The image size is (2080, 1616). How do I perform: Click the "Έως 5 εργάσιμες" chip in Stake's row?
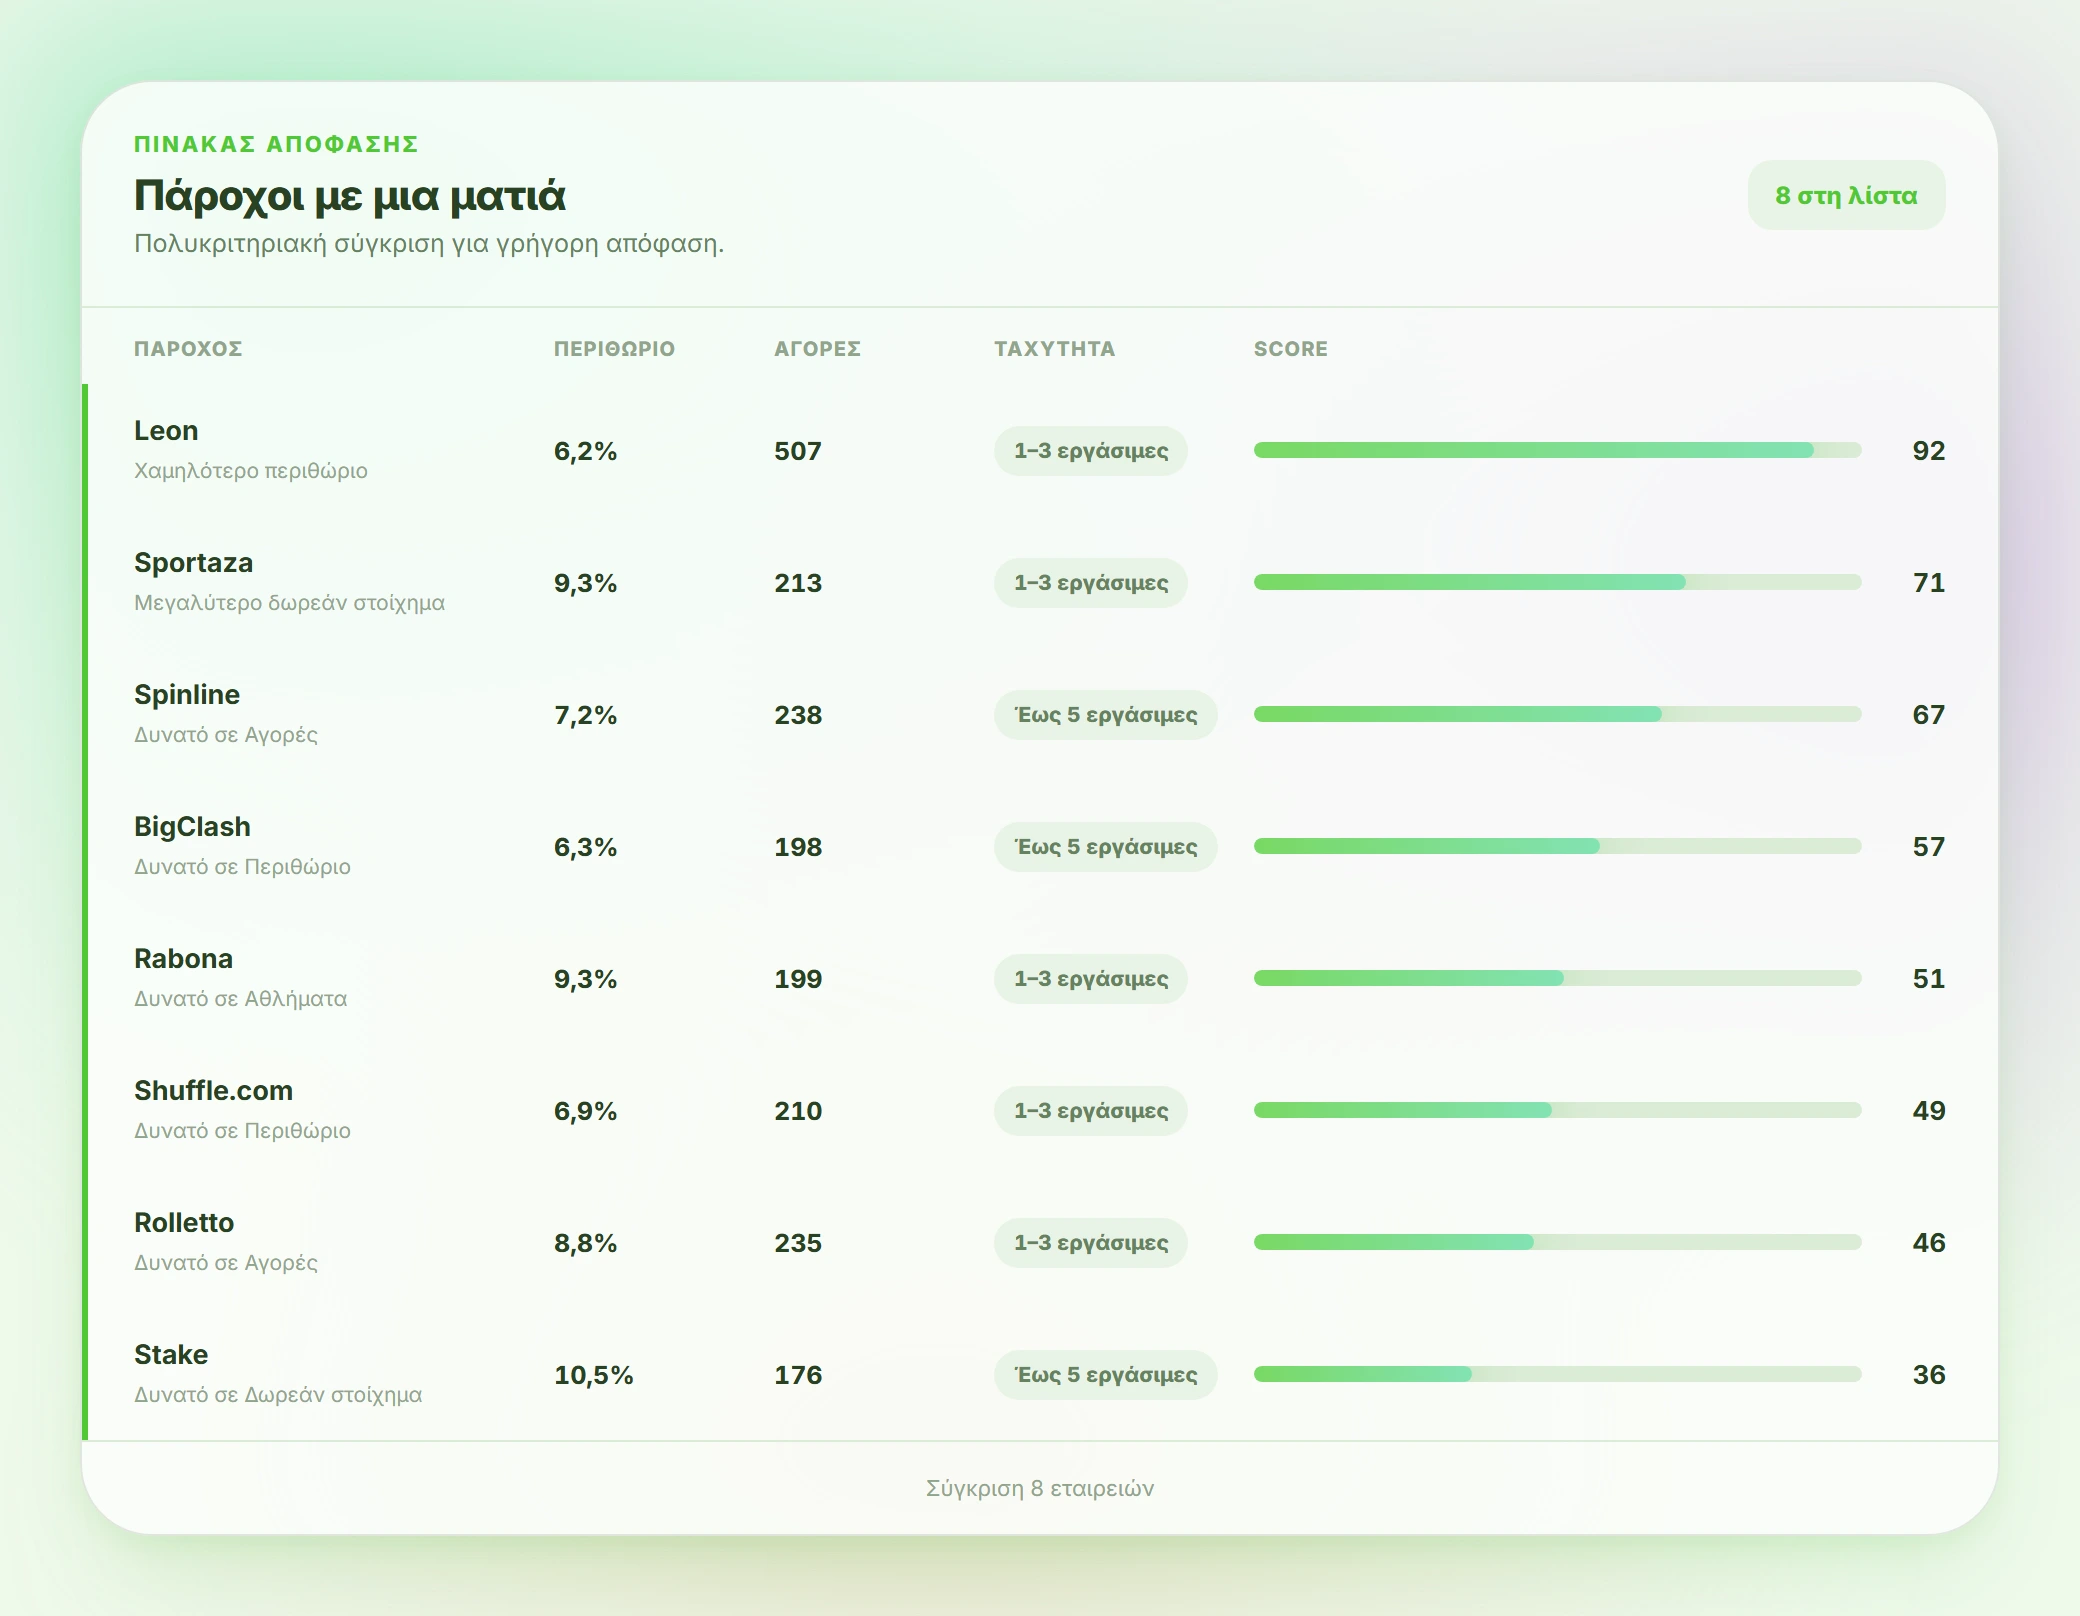point(1105,1375)
